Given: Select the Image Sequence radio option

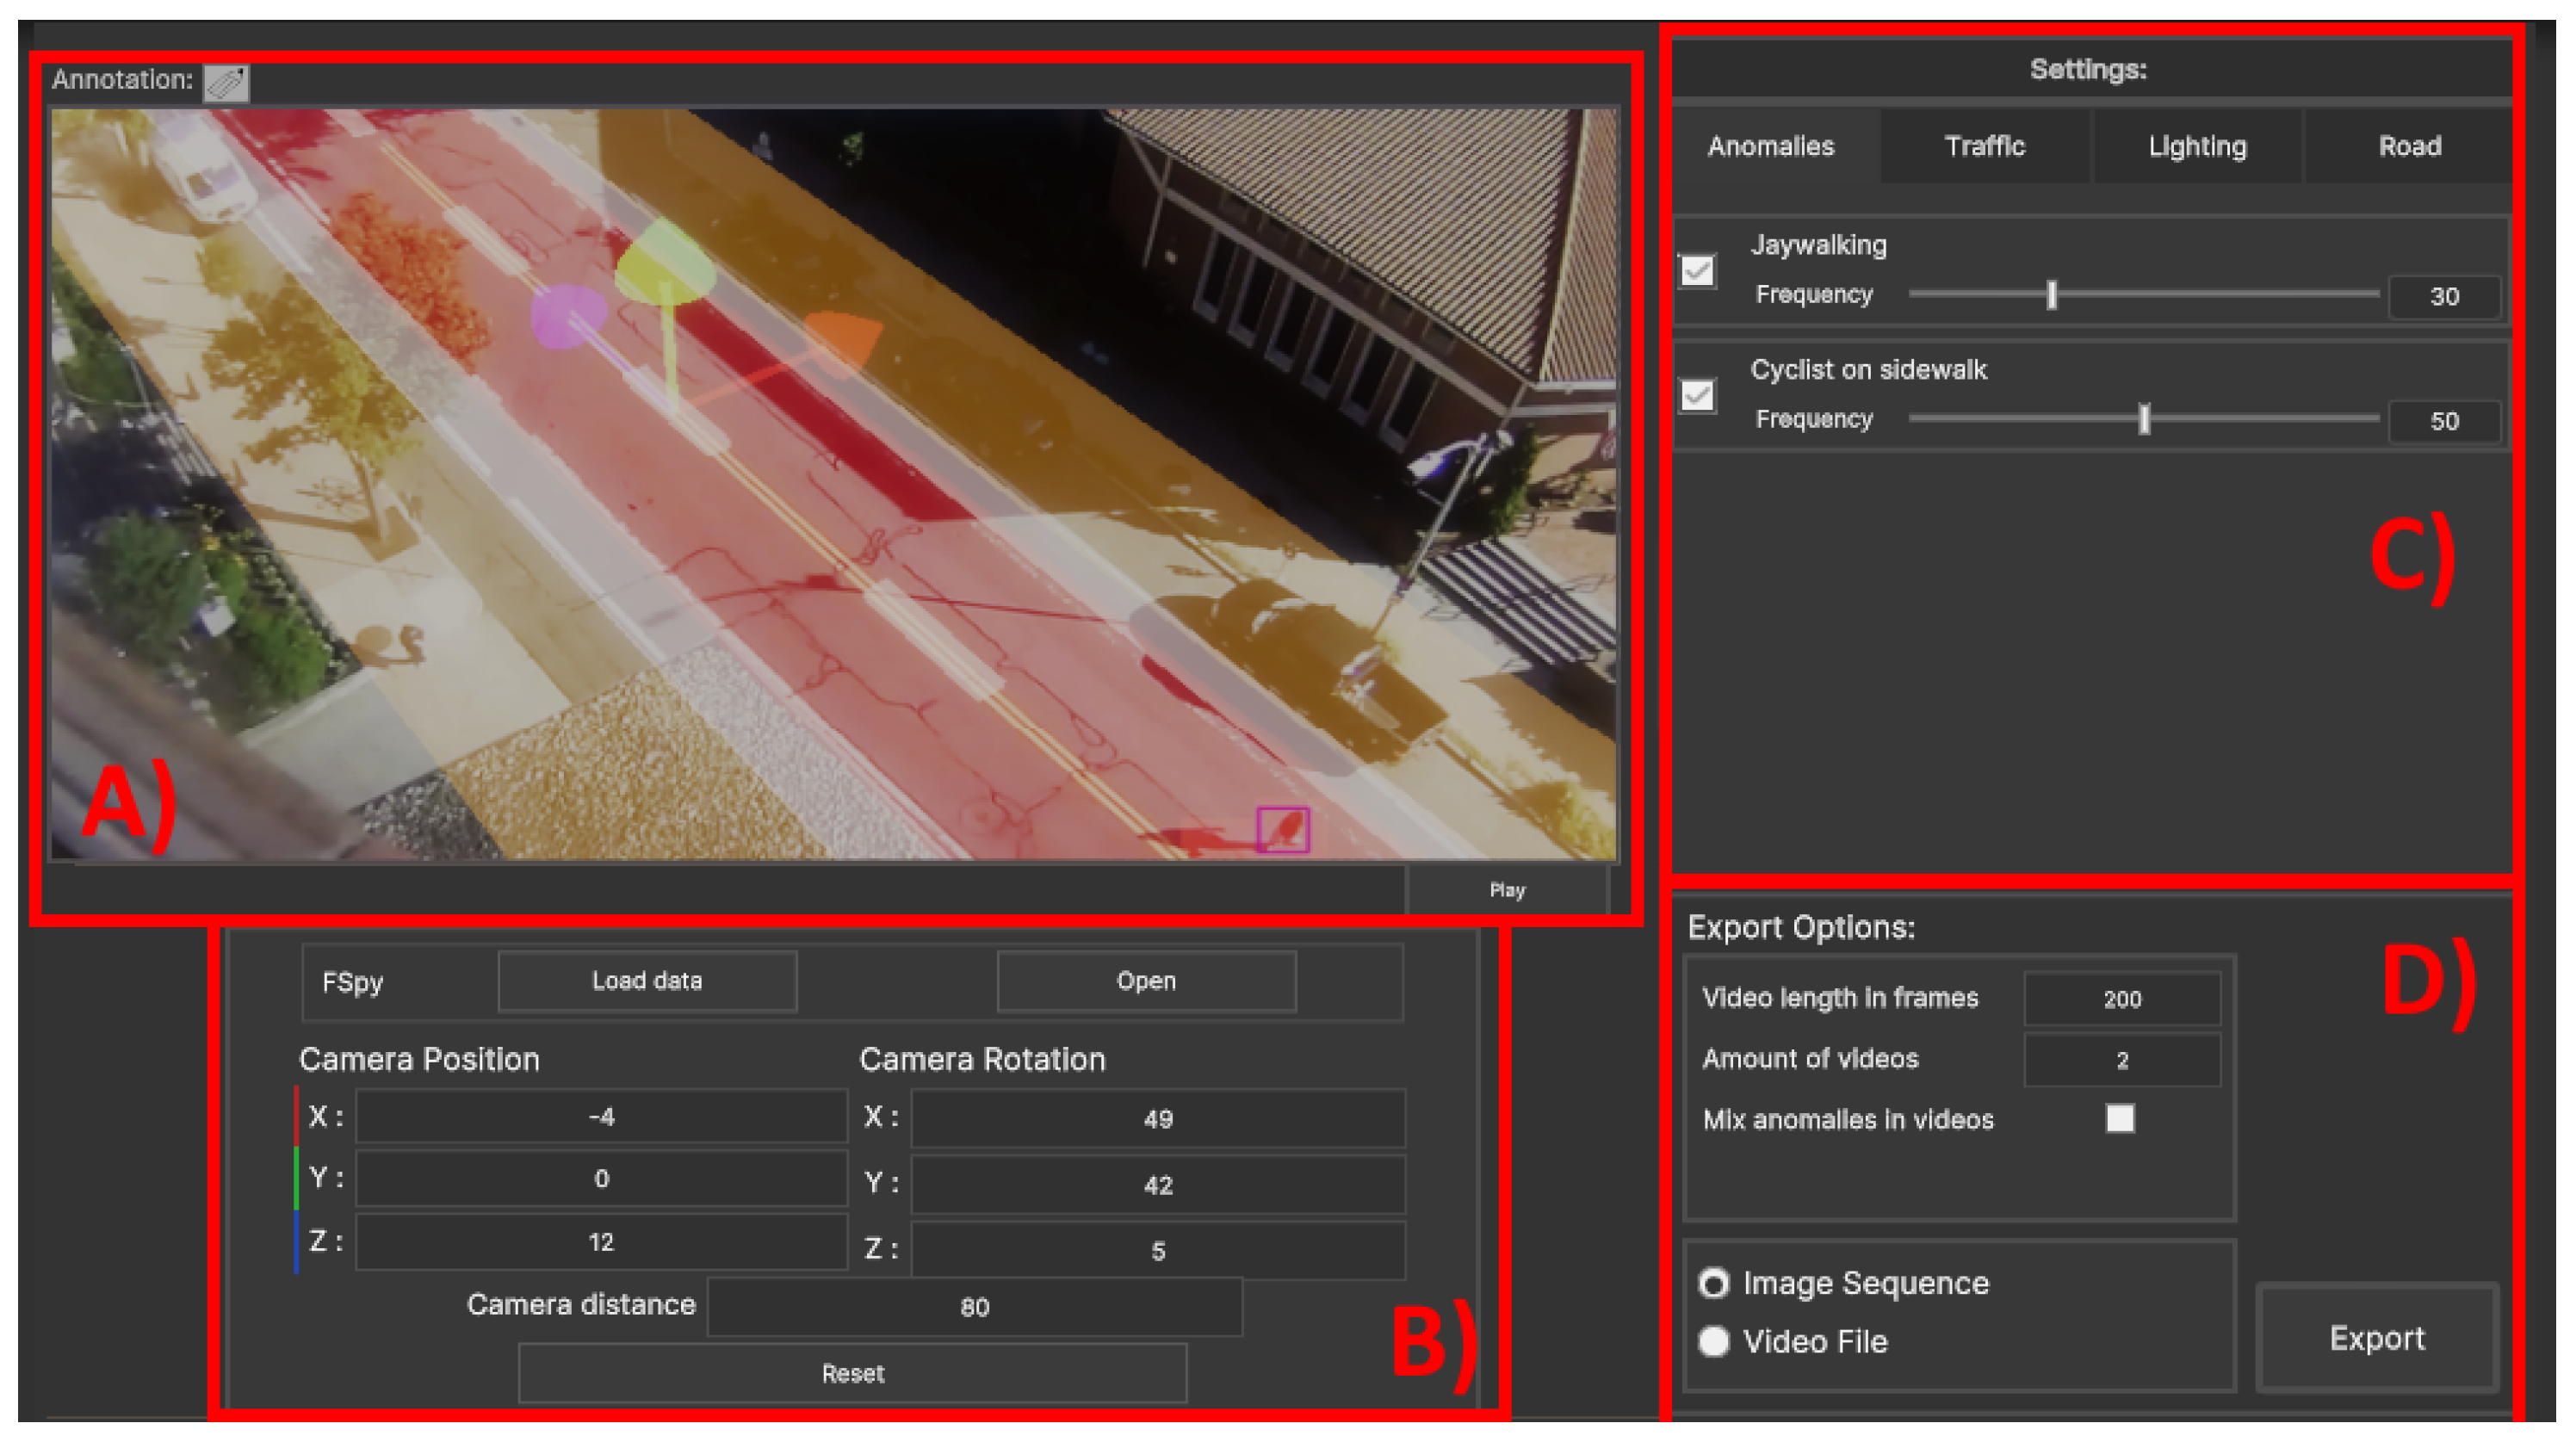Looking at the screenshot, I should (1714, 1283).
